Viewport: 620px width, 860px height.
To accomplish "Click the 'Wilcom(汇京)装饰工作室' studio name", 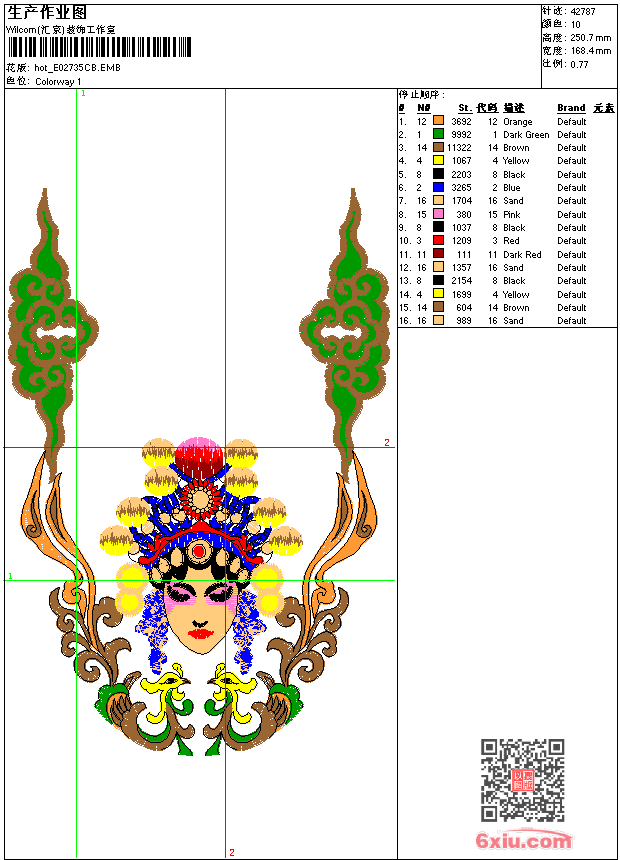I will (61, 30).
